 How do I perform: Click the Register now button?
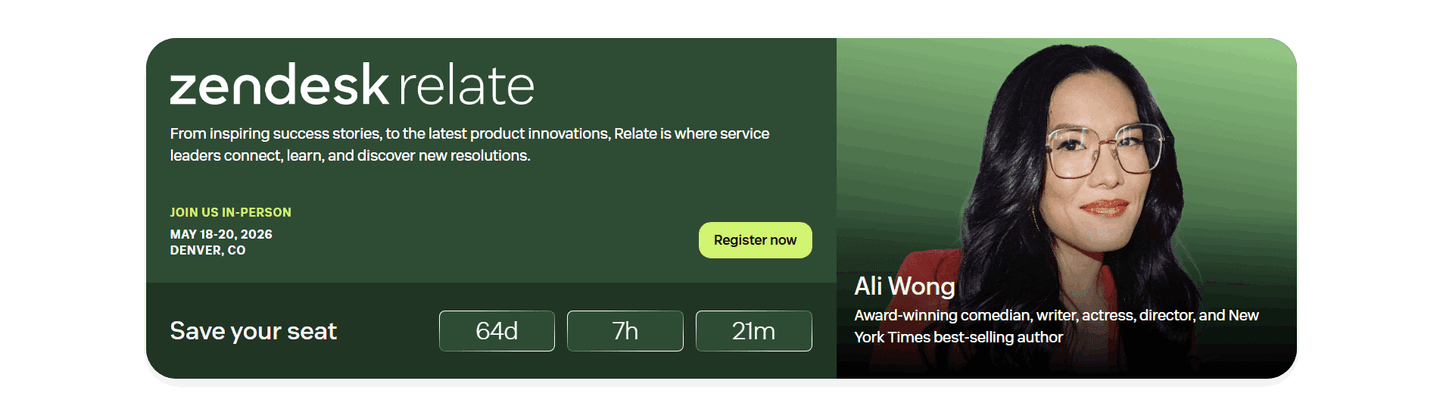coord(755,240)
